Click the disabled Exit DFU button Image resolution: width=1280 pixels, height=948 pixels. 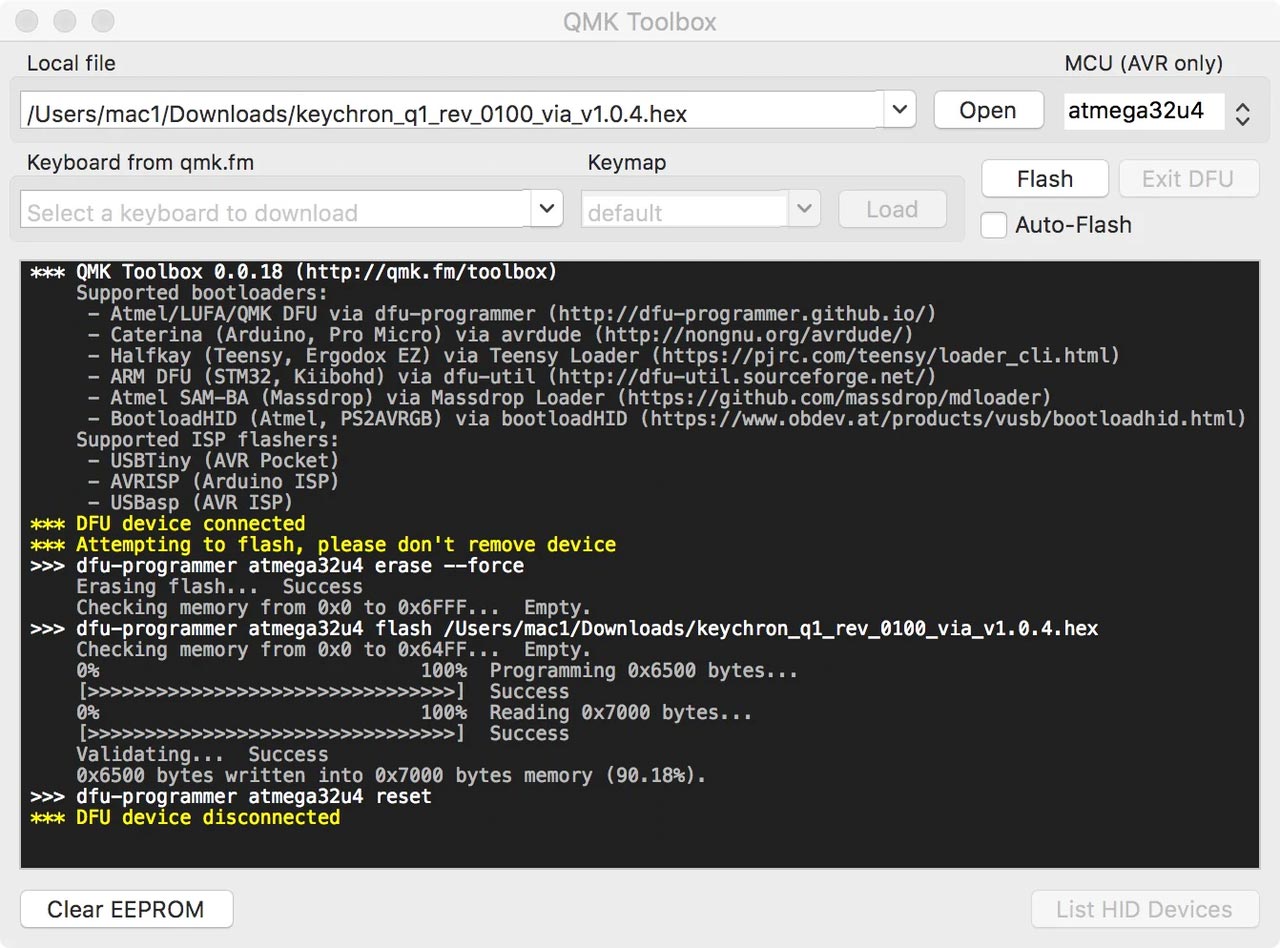(x=1189, y=178)
